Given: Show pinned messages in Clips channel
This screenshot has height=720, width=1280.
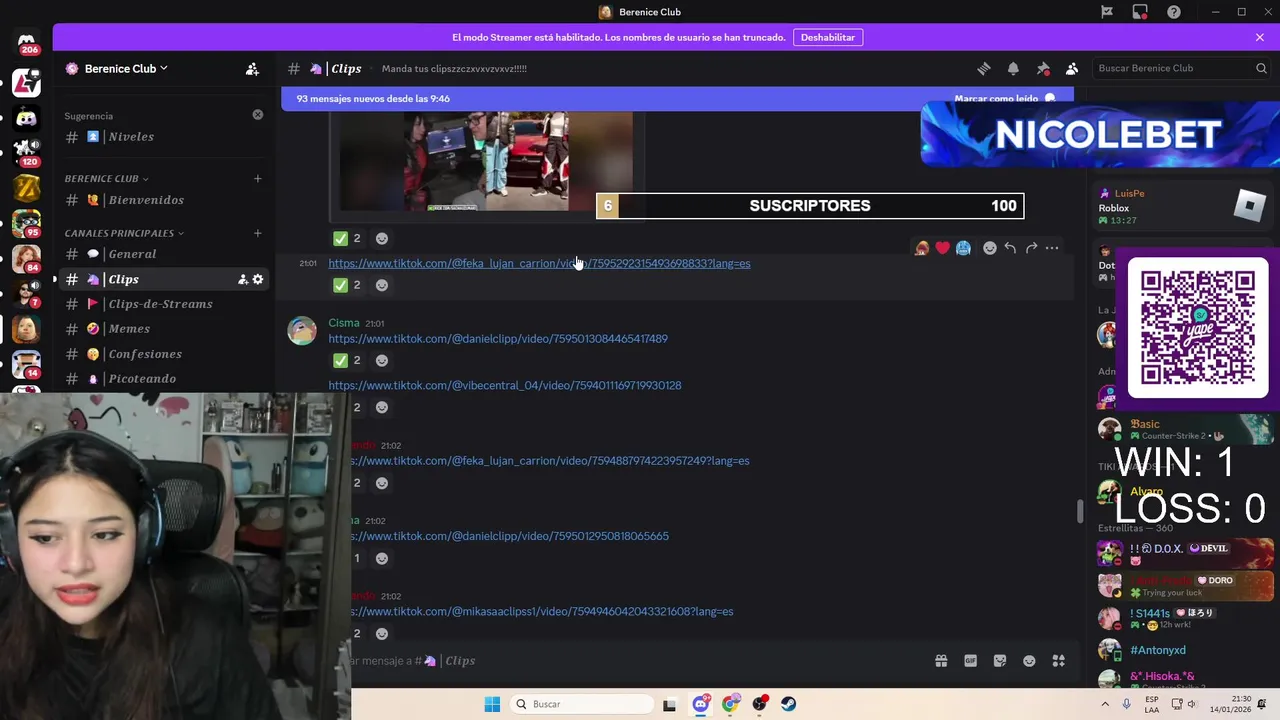Looking at the screenshot, I should [1043, 68].
